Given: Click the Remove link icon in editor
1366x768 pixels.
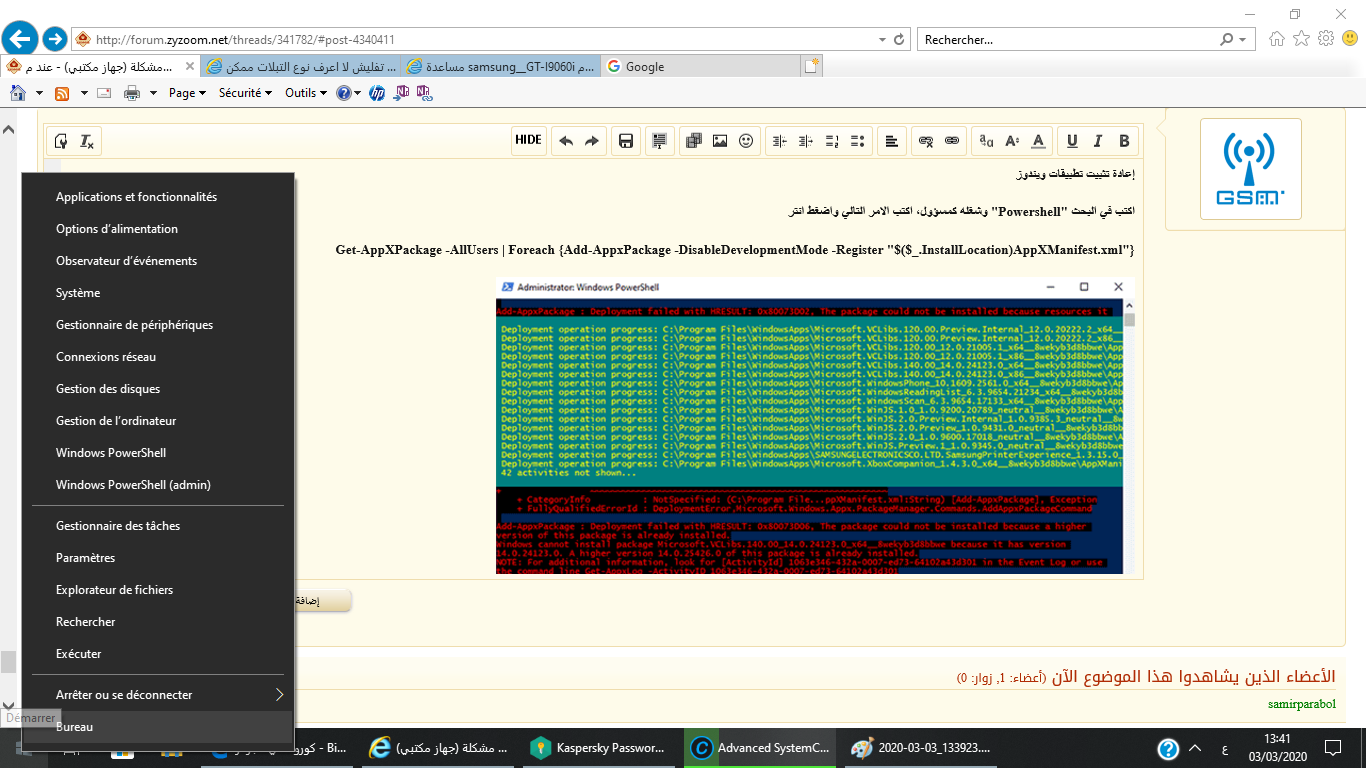Looking at the screenshot, I should pyautogui.click(x=926, y=141).
